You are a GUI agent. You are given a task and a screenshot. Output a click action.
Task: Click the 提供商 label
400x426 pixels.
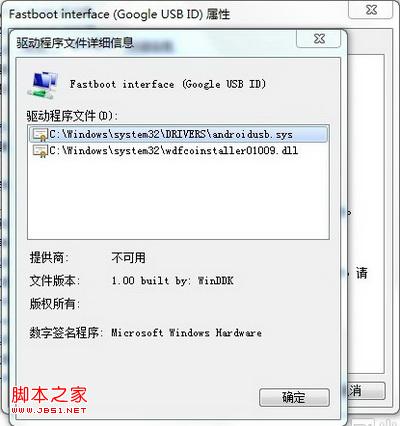tap(49, 257)
